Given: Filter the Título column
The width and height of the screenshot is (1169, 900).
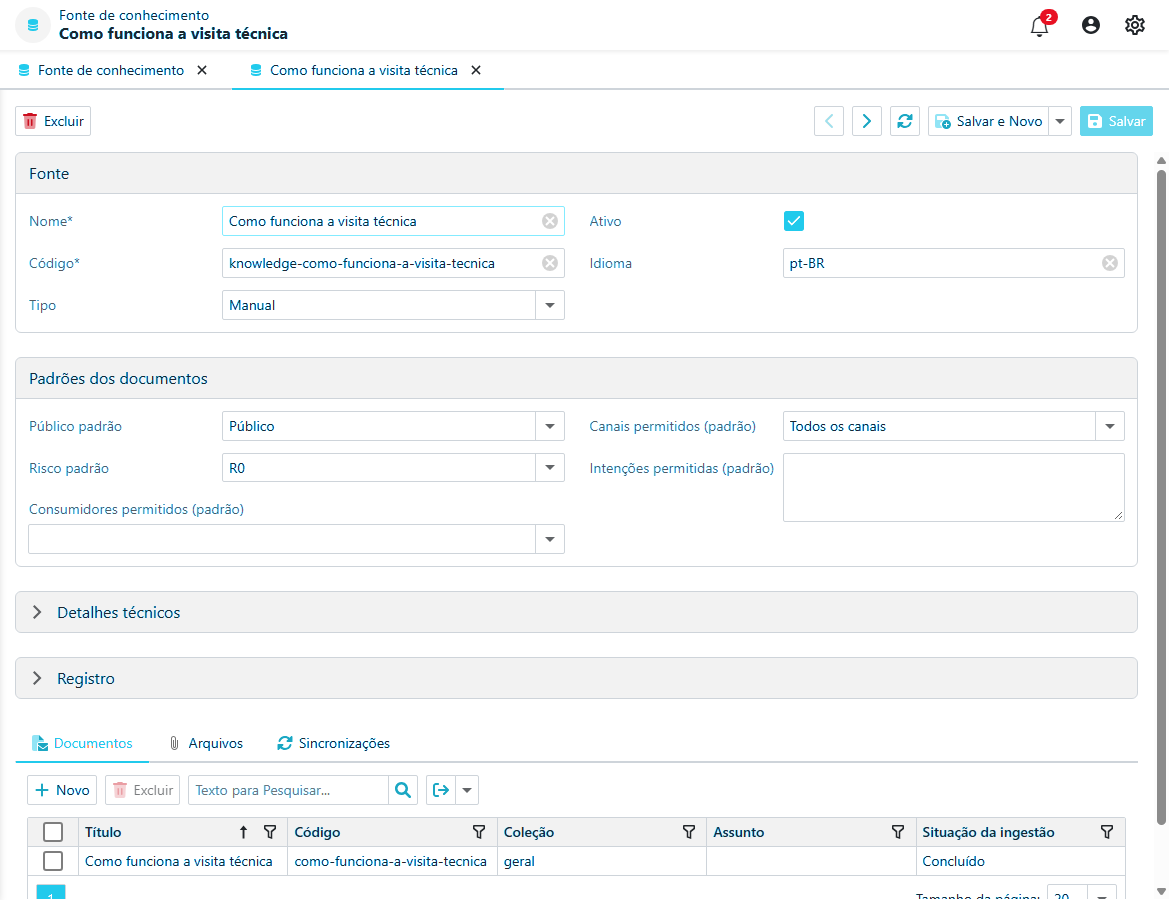Looking at the screenshot, I should 270,832.
